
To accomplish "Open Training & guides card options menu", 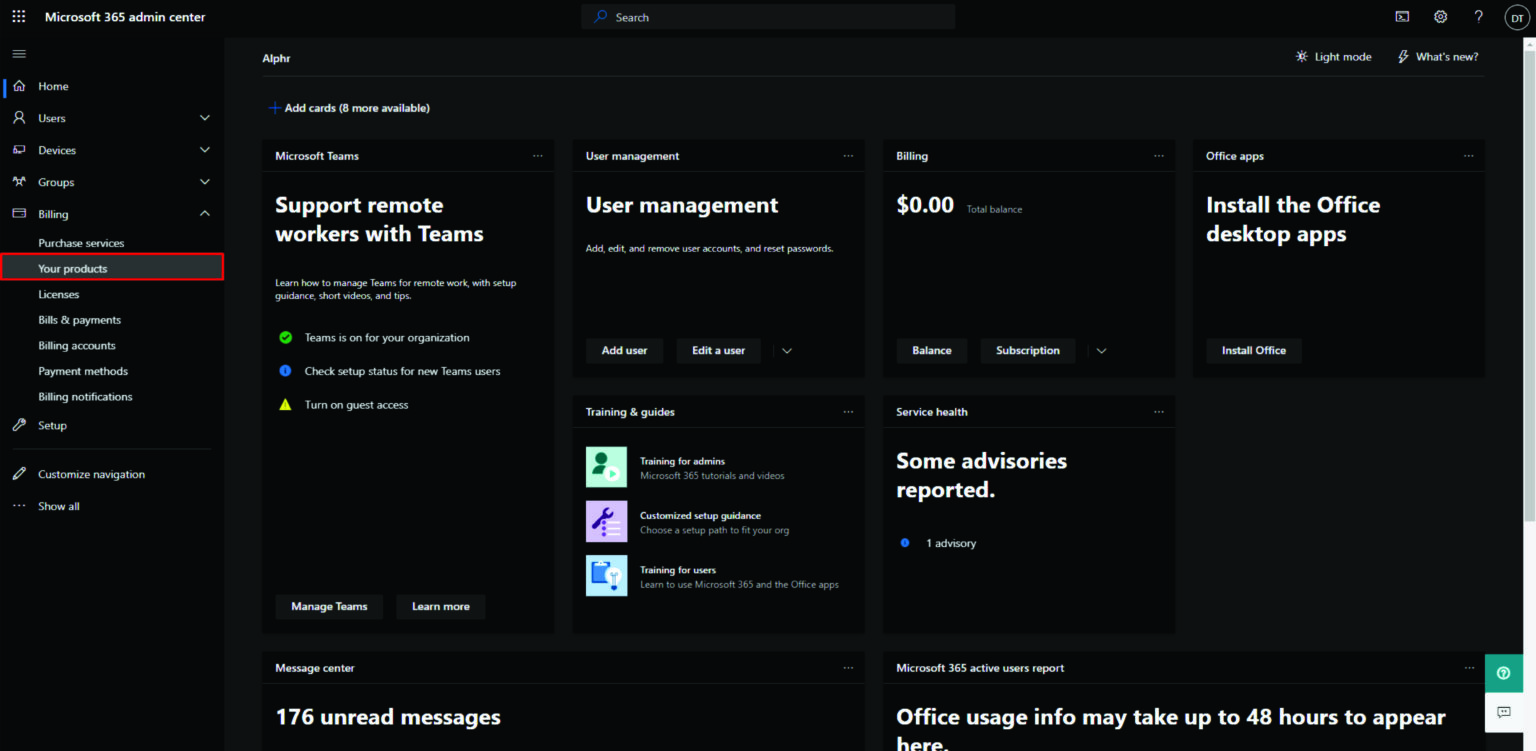I will click(848, 412).
